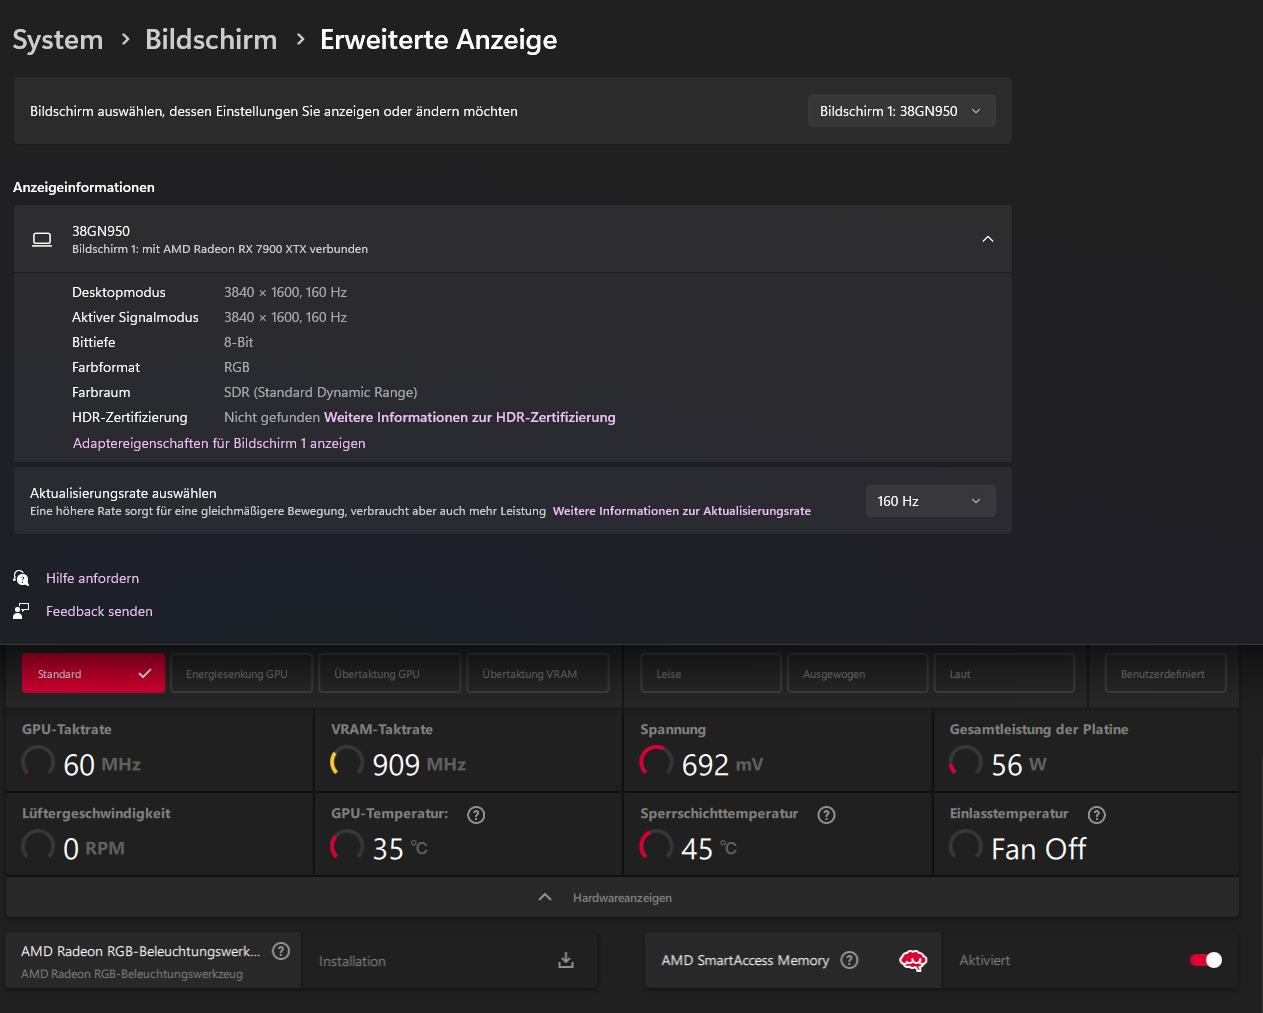Image resolution: width=1263 pixels, height=1013 pixels.
Task: Collapse the Hardwareanzeigen panel chevron
Action: [x=545, y=897]
